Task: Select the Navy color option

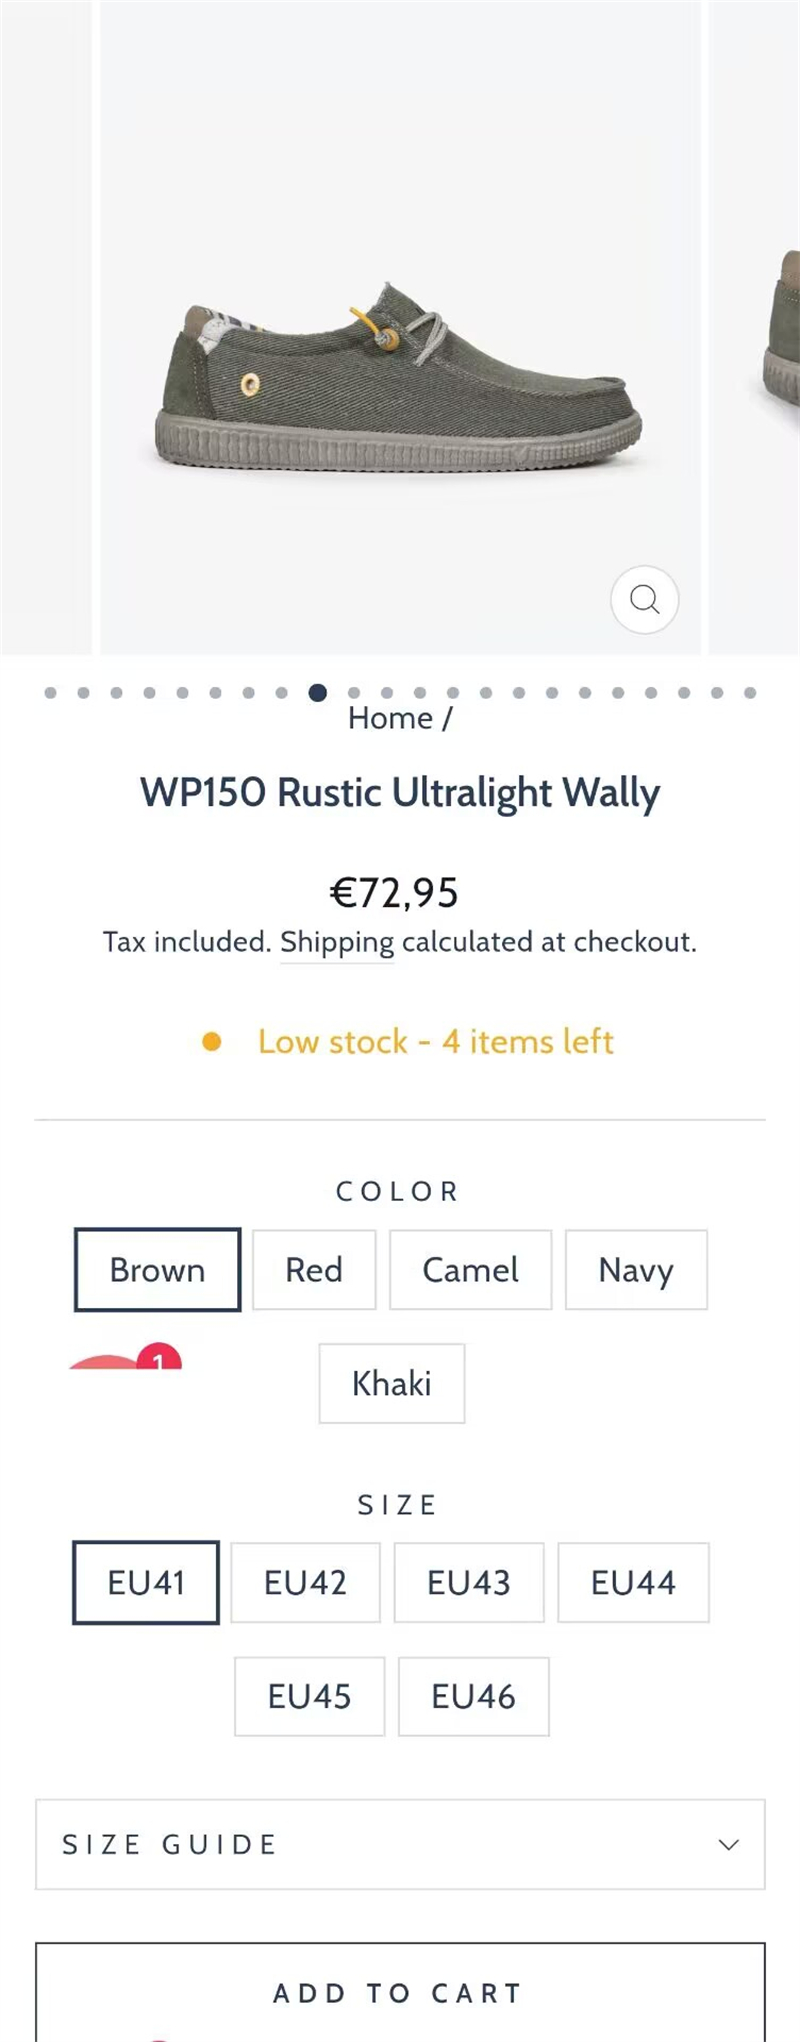Action: coord(636,1270)
